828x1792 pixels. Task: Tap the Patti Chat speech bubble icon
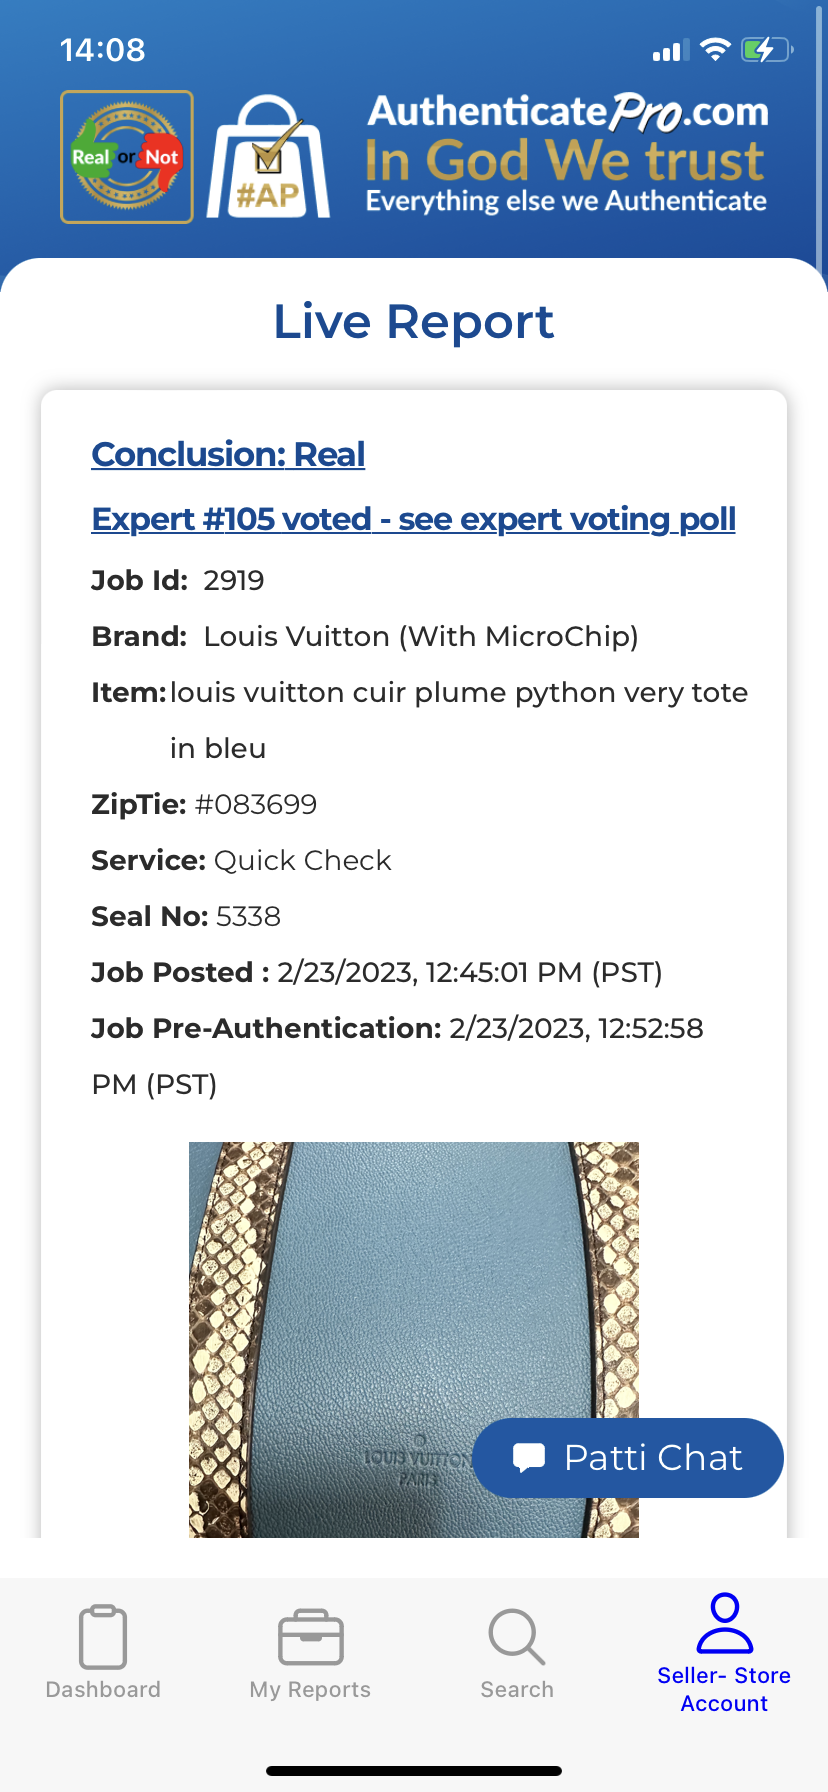pos(529,1457)
